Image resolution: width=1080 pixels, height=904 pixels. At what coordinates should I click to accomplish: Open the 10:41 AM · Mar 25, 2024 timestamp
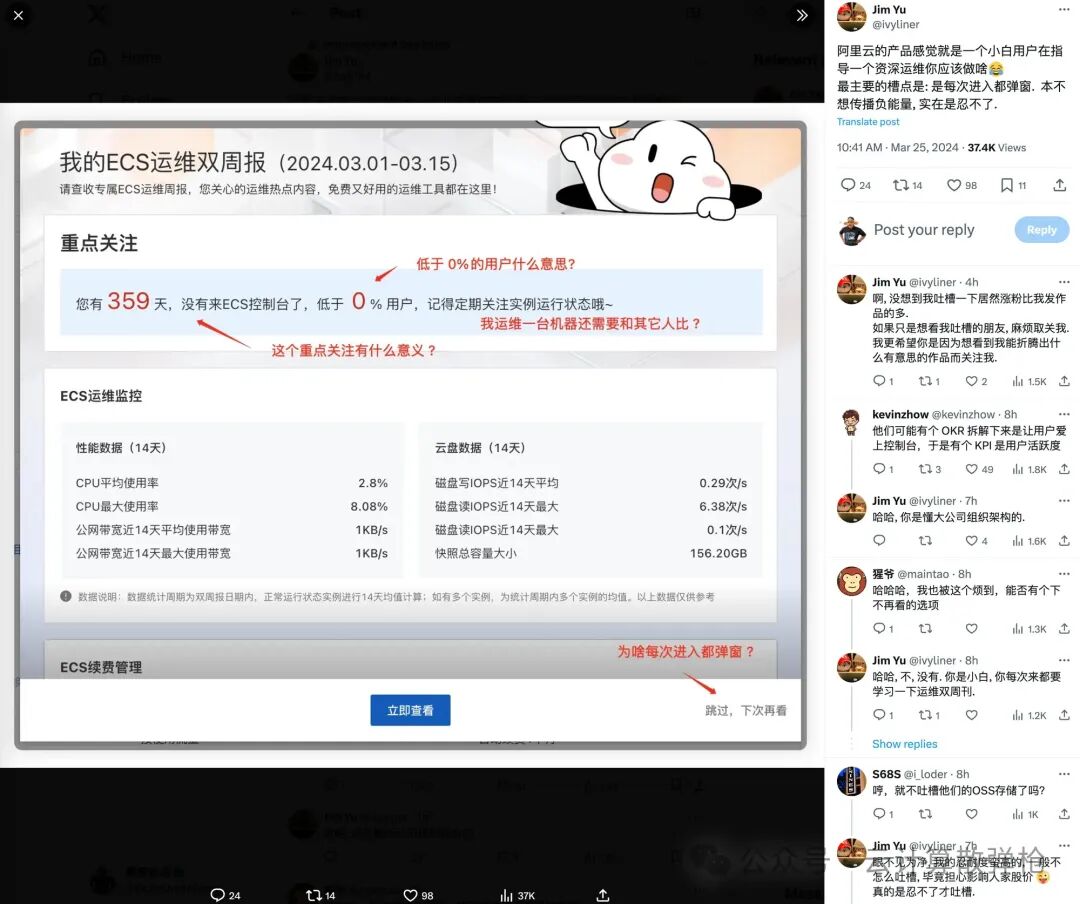tap(897, 147)
